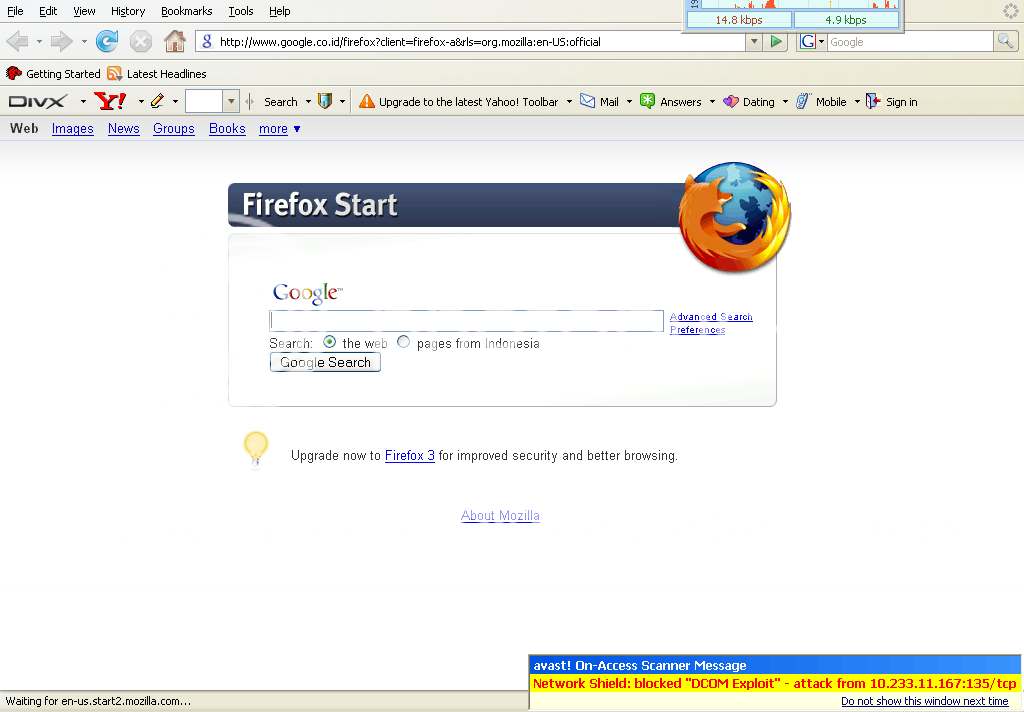Viewport: 1024px width, 712px height.
Task: Click the Getting Started bookmark icon
Action: 14,73
